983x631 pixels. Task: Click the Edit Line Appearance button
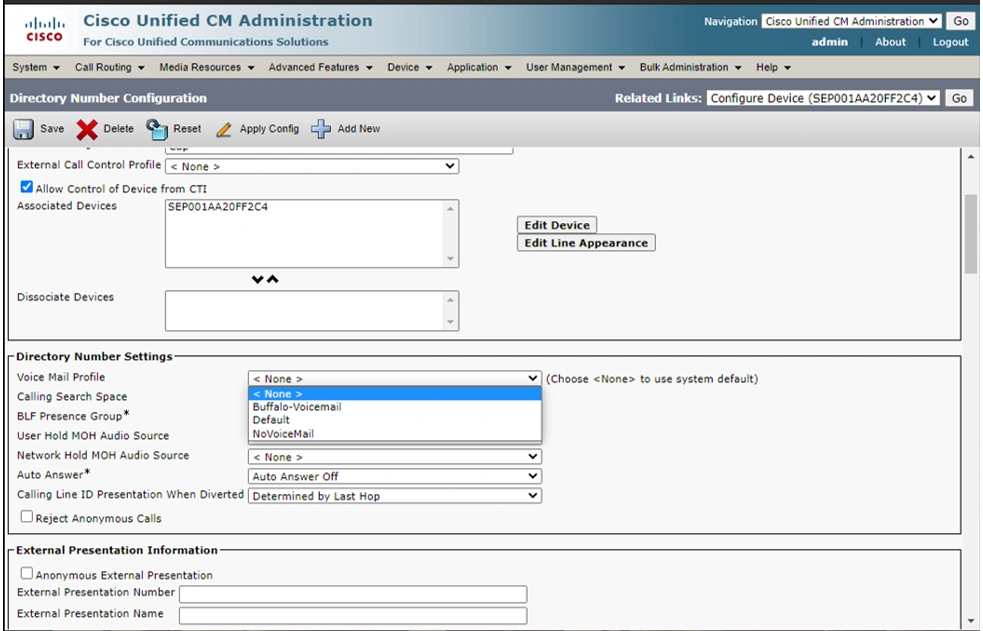click(586, 243)
